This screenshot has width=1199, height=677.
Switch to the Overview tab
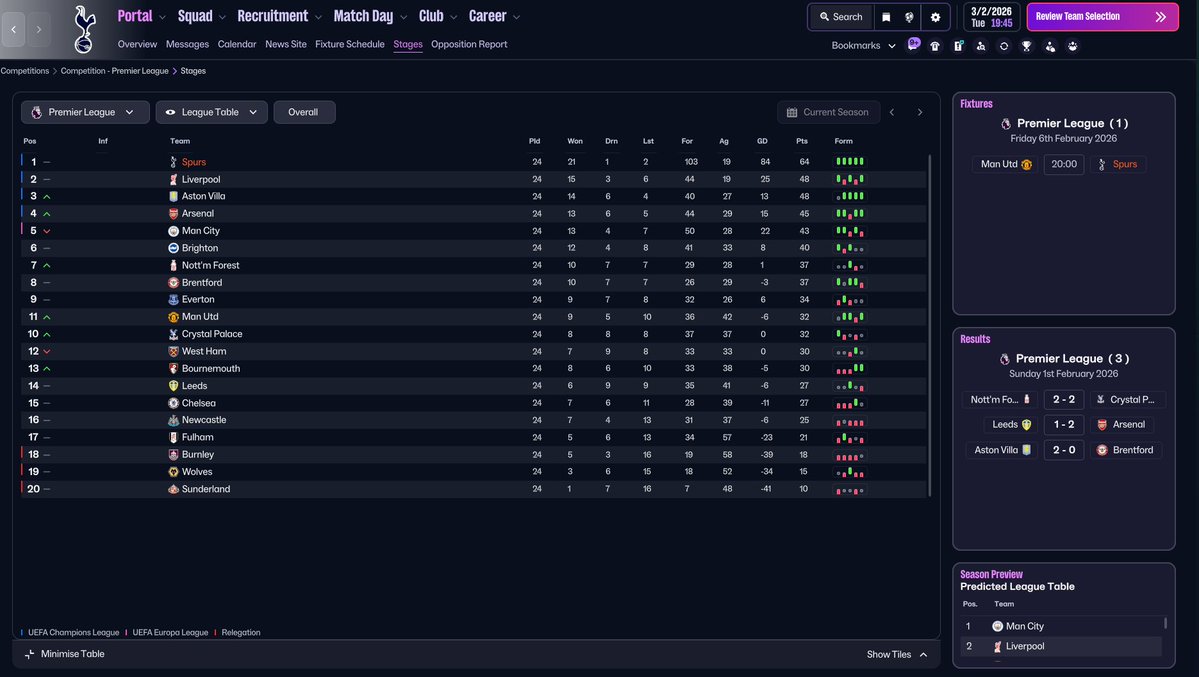[138, 44]
